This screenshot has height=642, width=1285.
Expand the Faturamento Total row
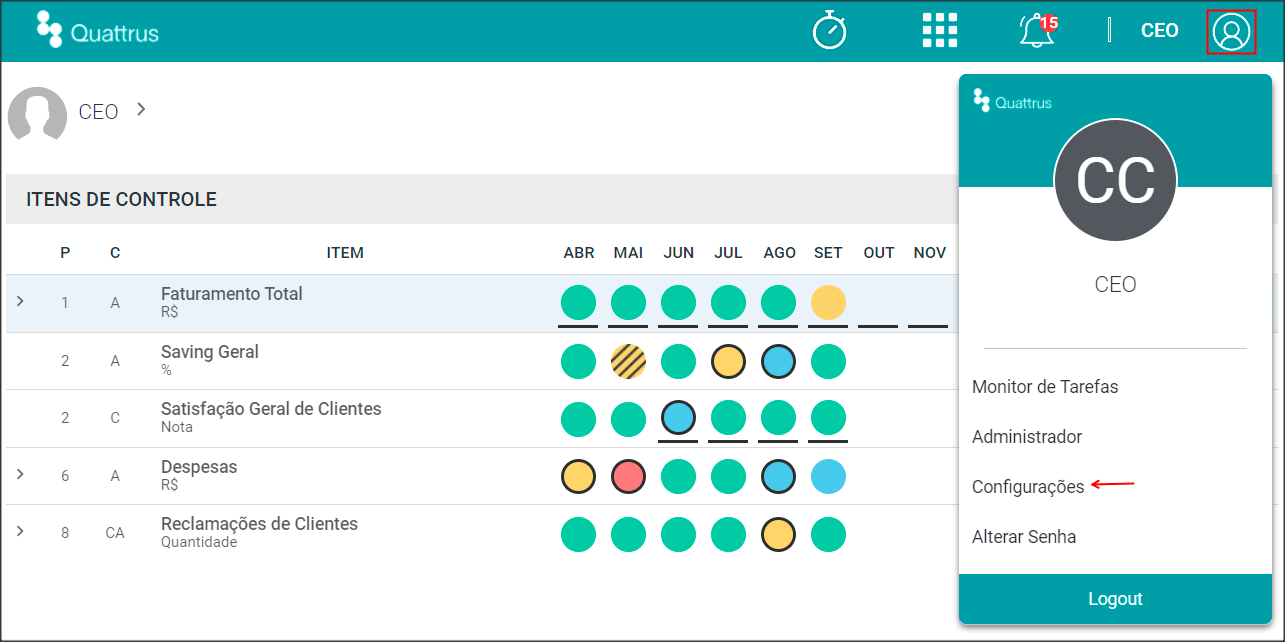(20, 301)
